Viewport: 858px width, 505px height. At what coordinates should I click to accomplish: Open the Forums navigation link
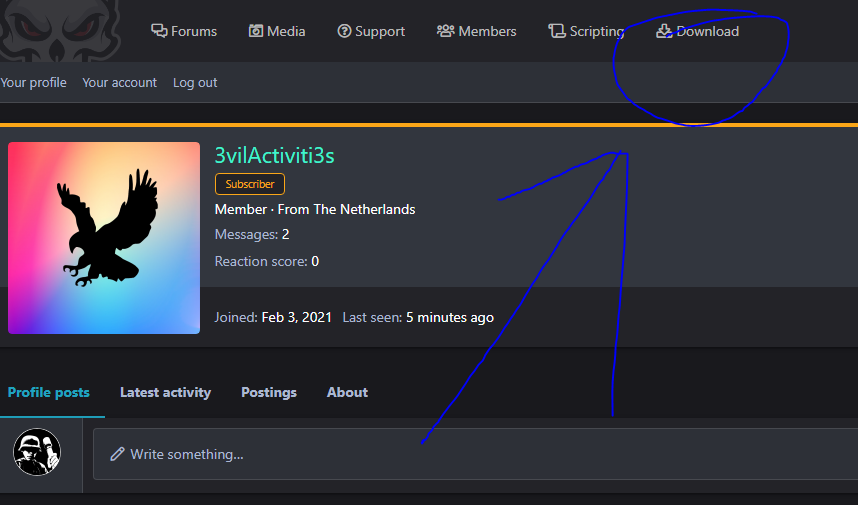pyautogui.click(x=184, y=31)
